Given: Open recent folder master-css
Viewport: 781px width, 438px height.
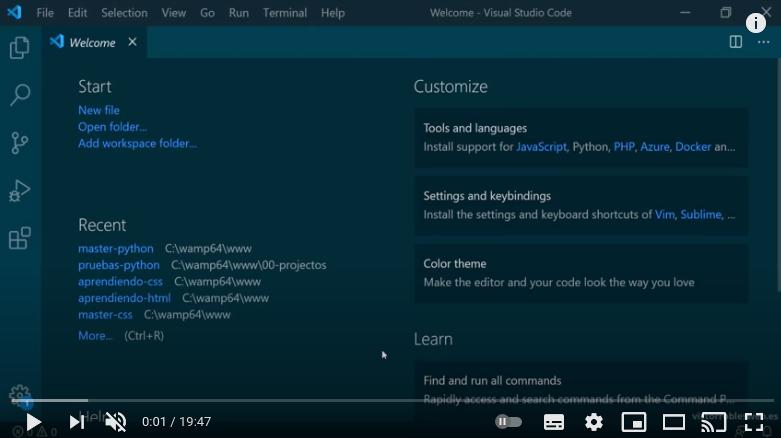Looking at the screenshot, I should (105, 314).
